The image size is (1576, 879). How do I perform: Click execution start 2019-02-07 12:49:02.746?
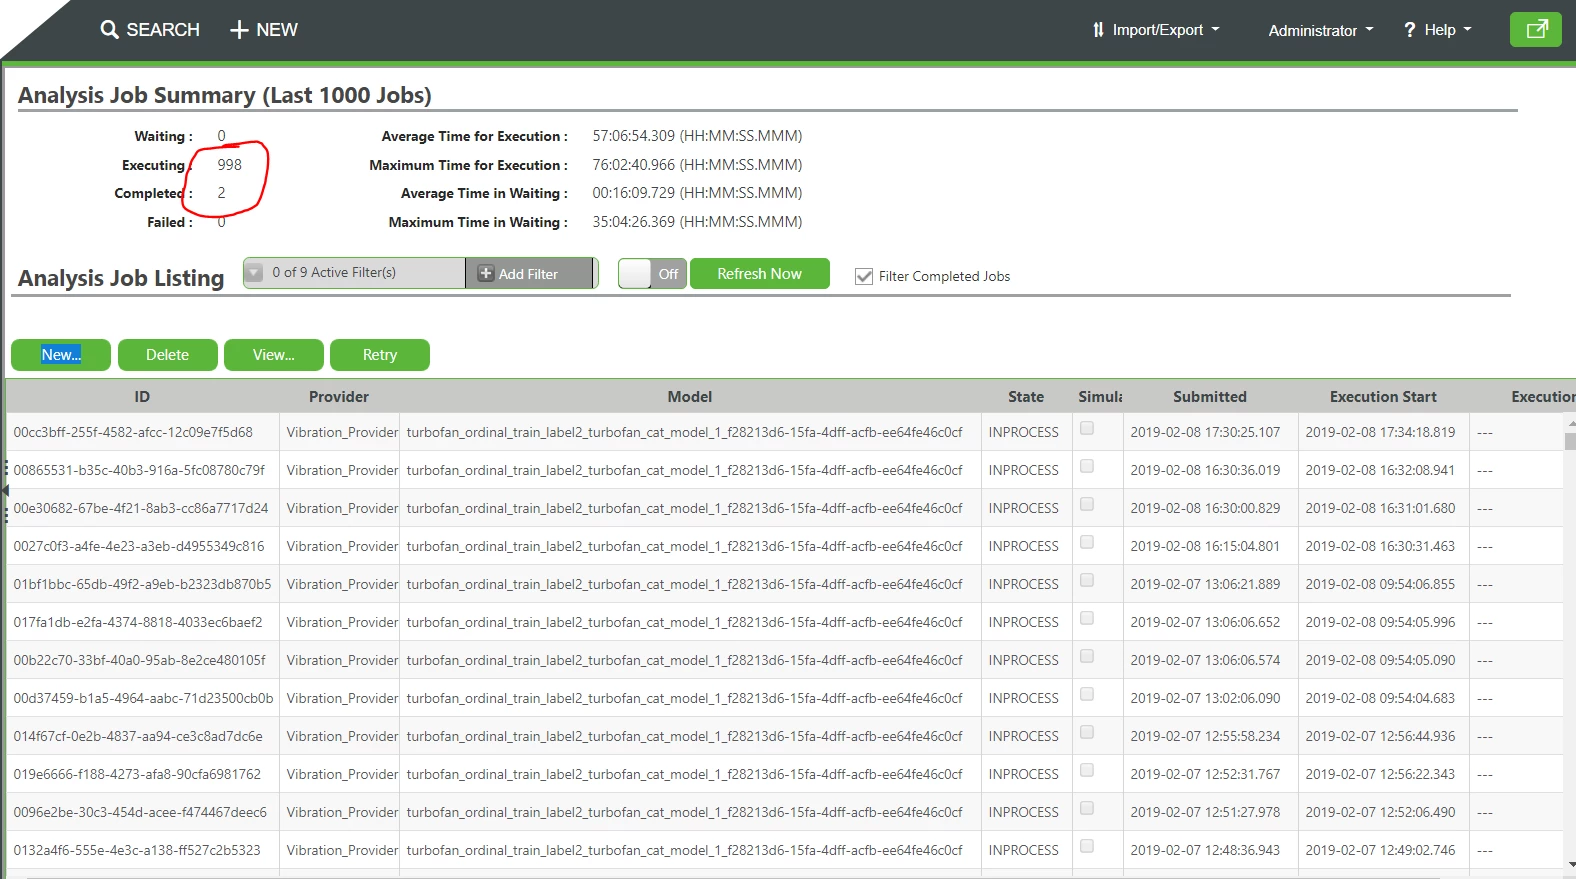pos(1380,850)
